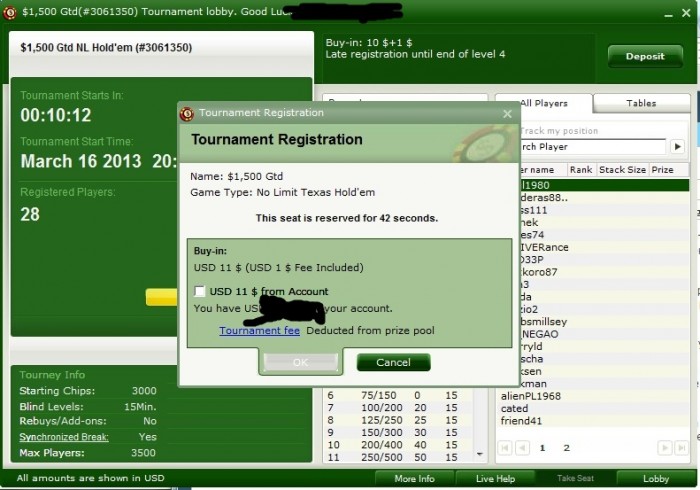Screen dimensions: 700x490
Task: Sort players by Rank column
Action: pos(581,170)
